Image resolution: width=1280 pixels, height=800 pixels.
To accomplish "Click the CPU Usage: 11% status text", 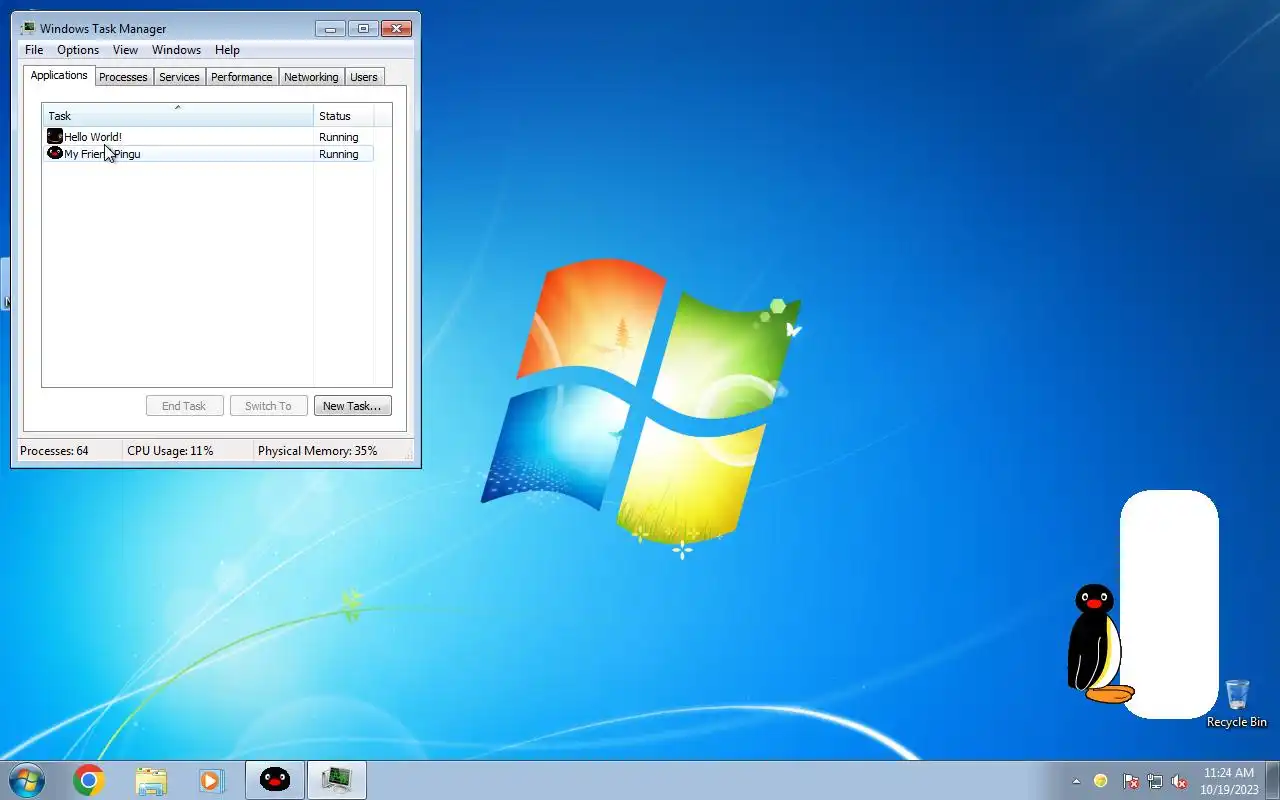I will 170,451.
